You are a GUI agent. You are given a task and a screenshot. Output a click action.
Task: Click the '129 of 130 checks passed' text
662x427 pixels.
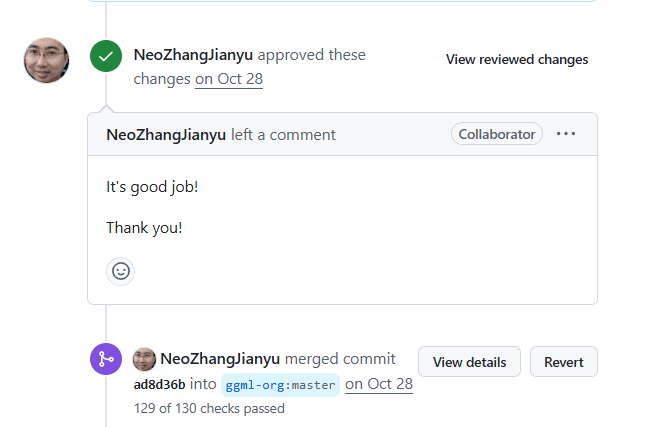209,408
